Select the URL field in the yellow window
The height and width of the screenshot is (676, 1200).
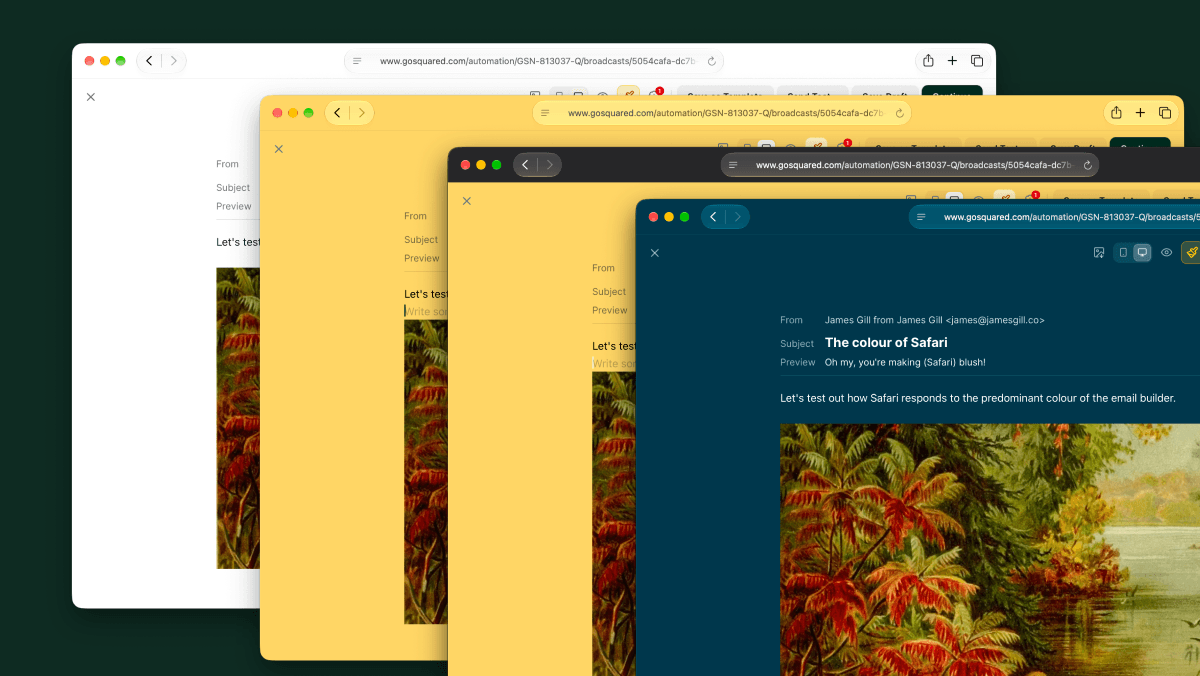(x=722, y=113)
